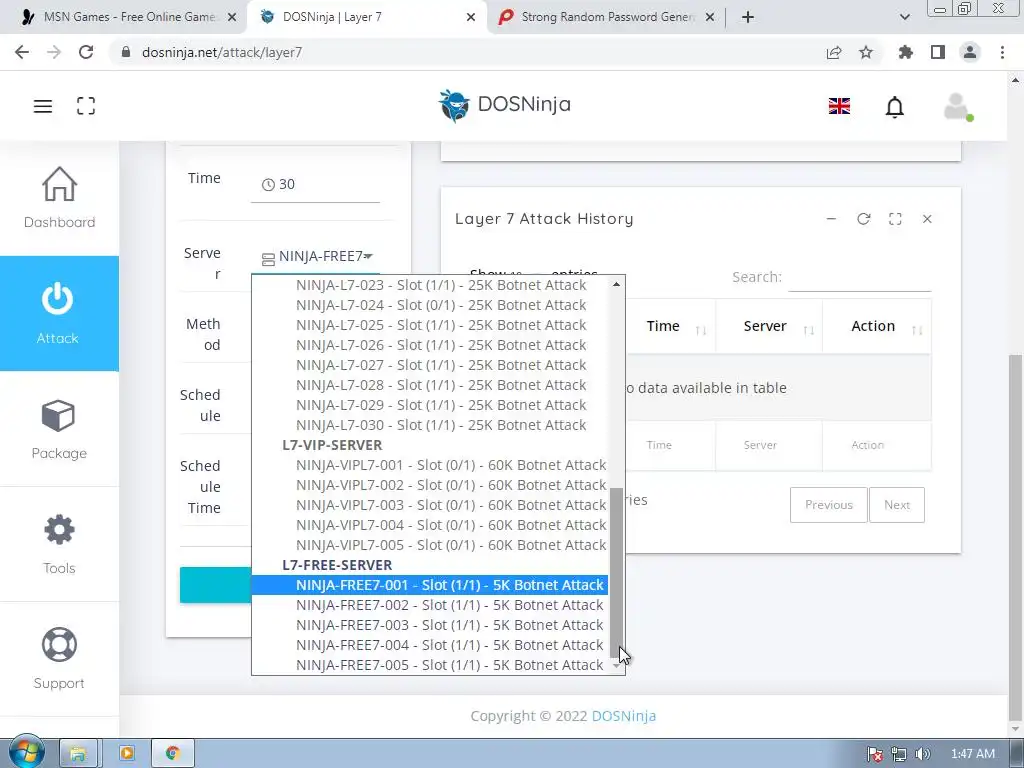The width and height of the screenshot is (1024, 768).
Task: Open the network tray icon
Action: point(899,754)
